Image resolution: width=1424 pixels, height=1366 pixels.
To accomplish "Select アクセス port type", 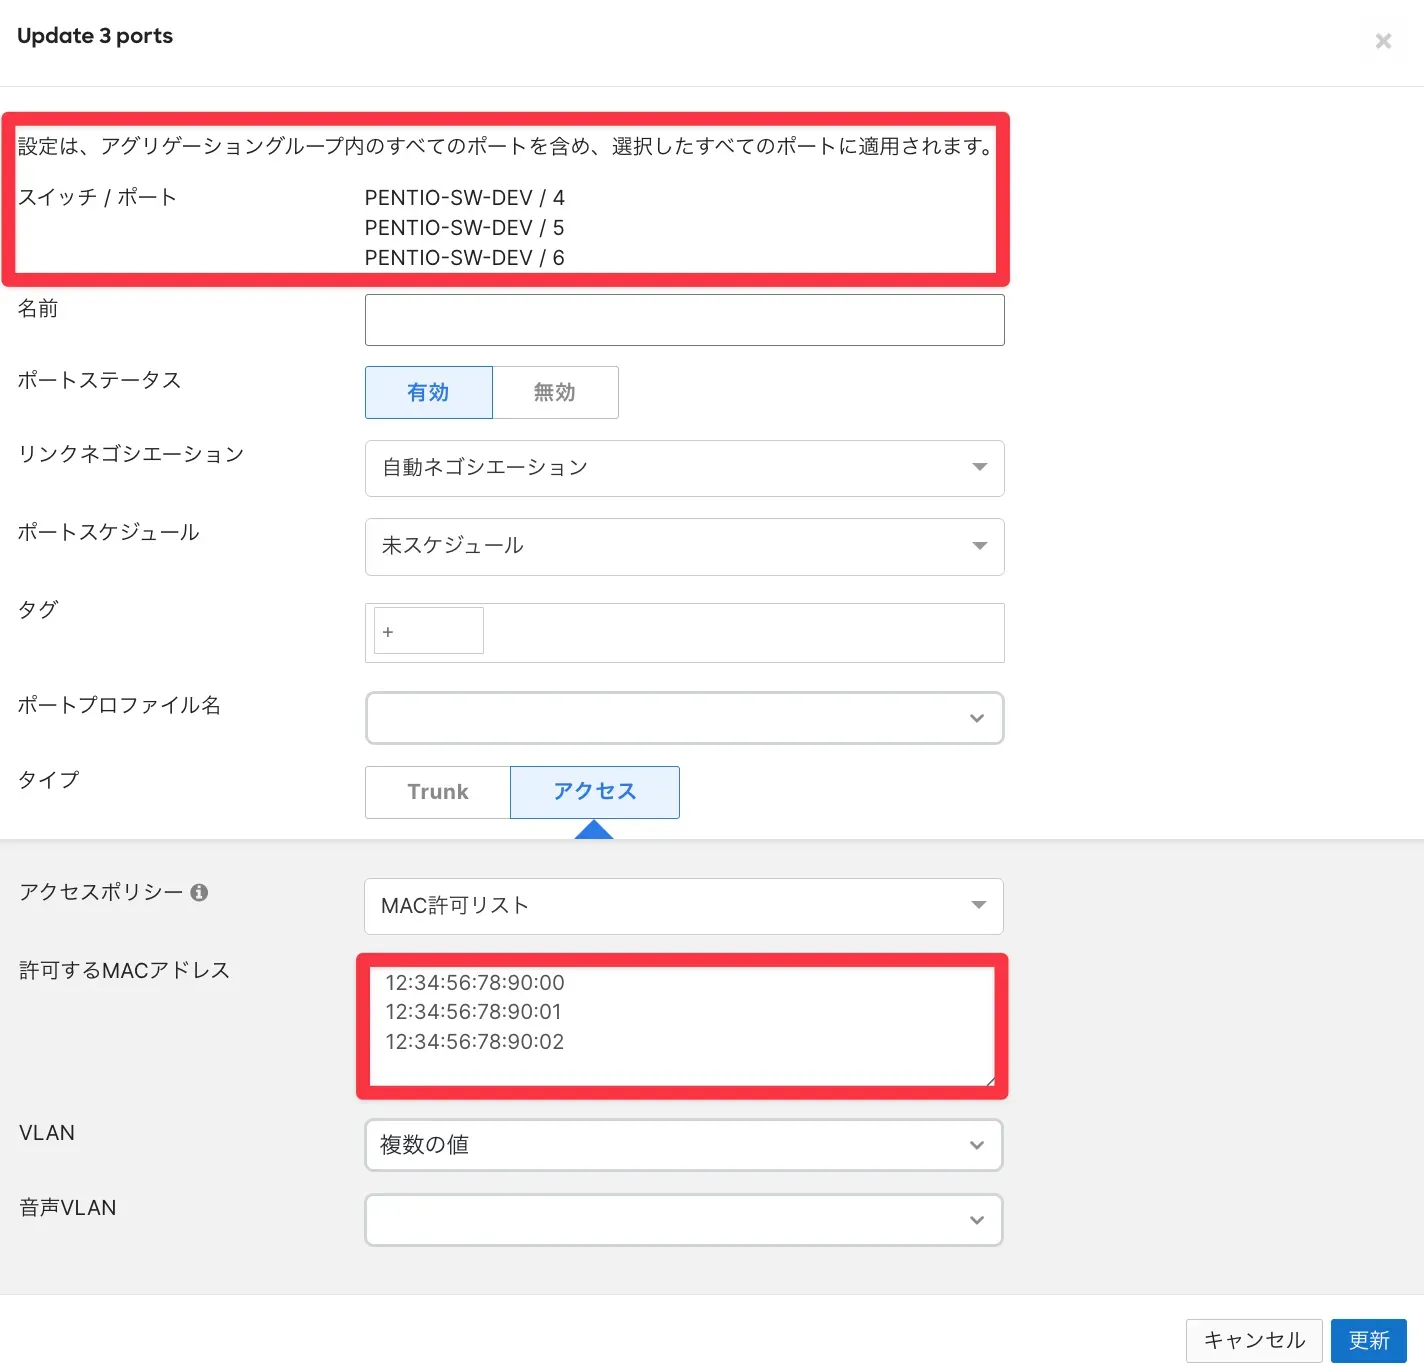I will (x=595, y=792).
